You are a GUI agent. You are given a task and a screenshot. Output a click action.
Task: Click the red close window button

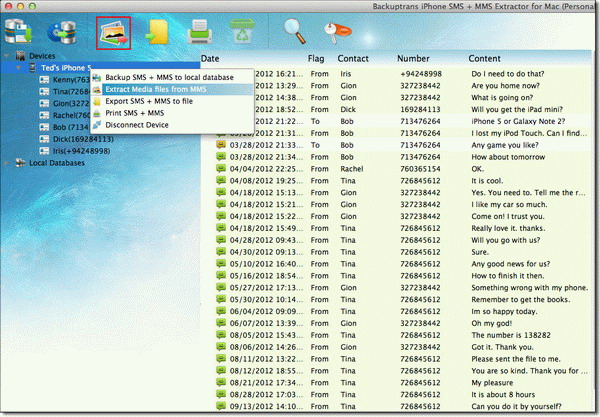click(x=8, y=6)
